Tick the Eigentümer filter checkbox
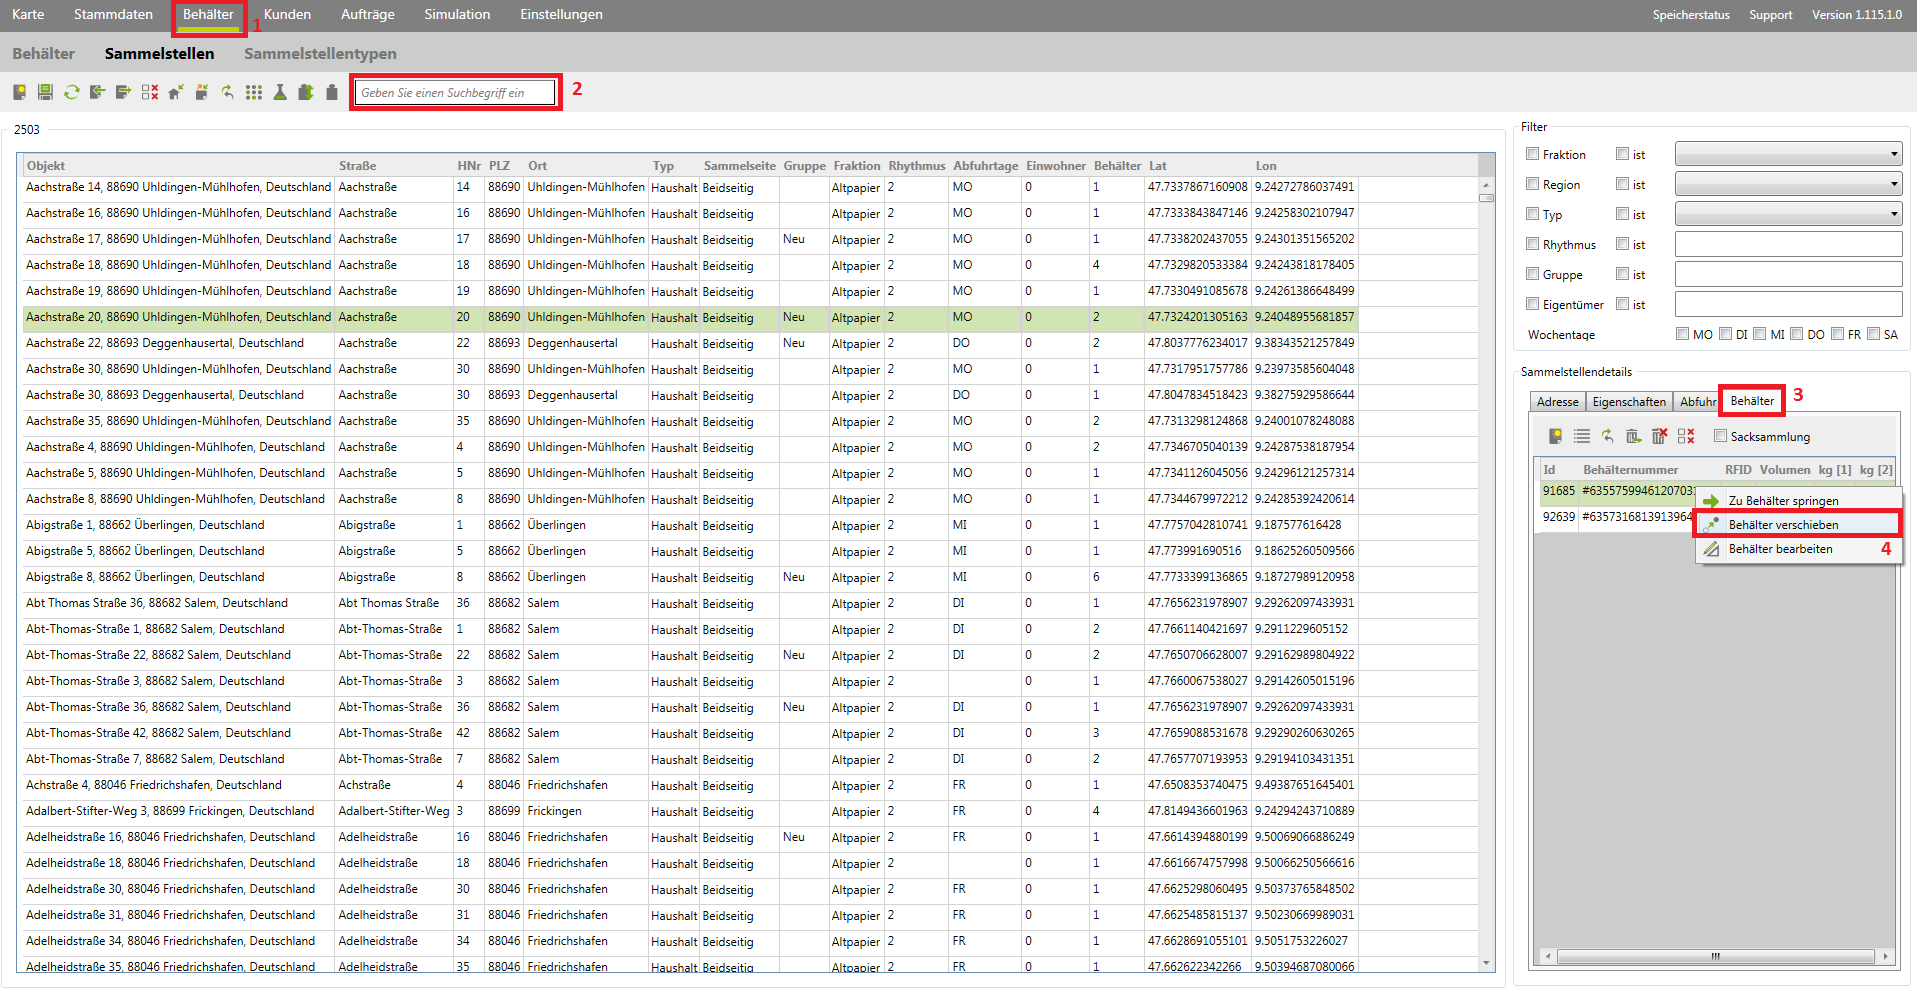The height and width of the screenshot is (989, 1917). (x=1532, y=304)
